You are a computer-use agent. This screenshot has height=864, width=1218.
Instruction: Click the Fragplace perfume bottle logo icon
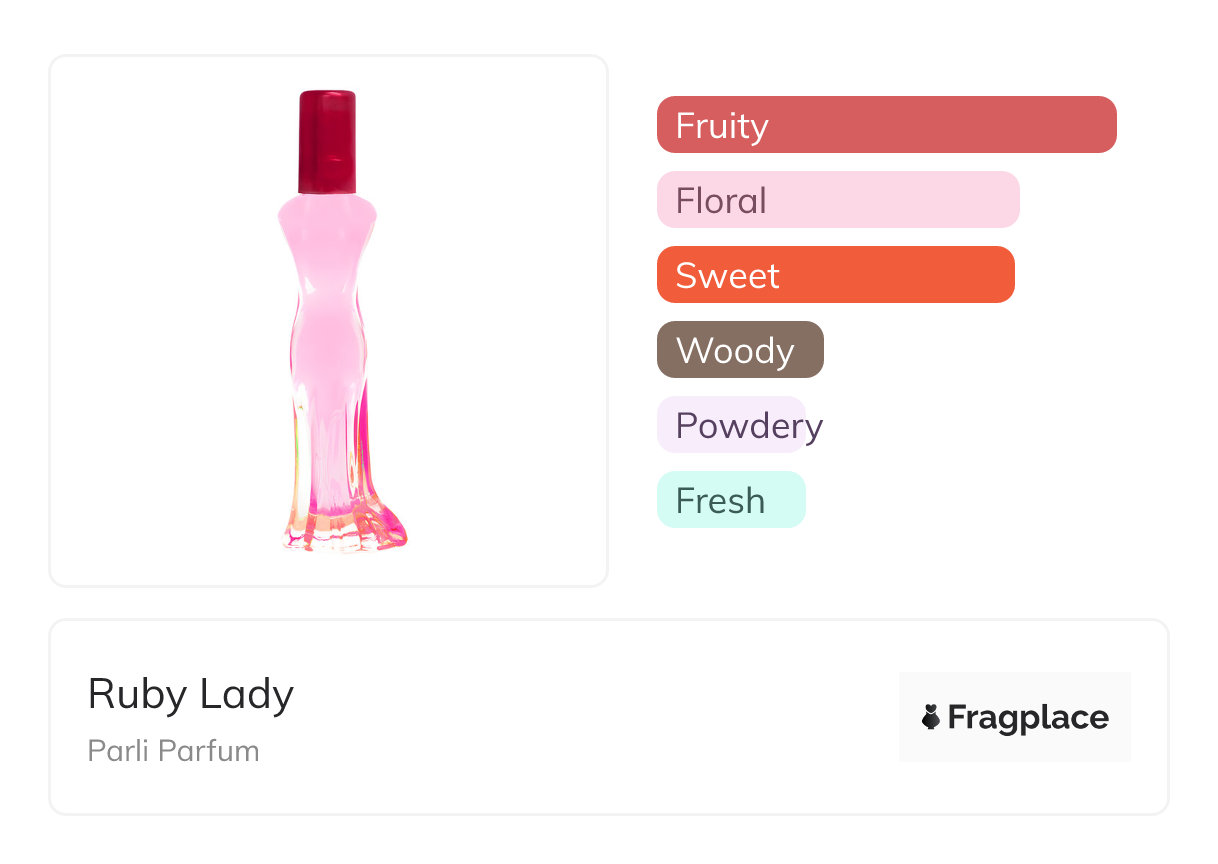click(x=931, y=717)
